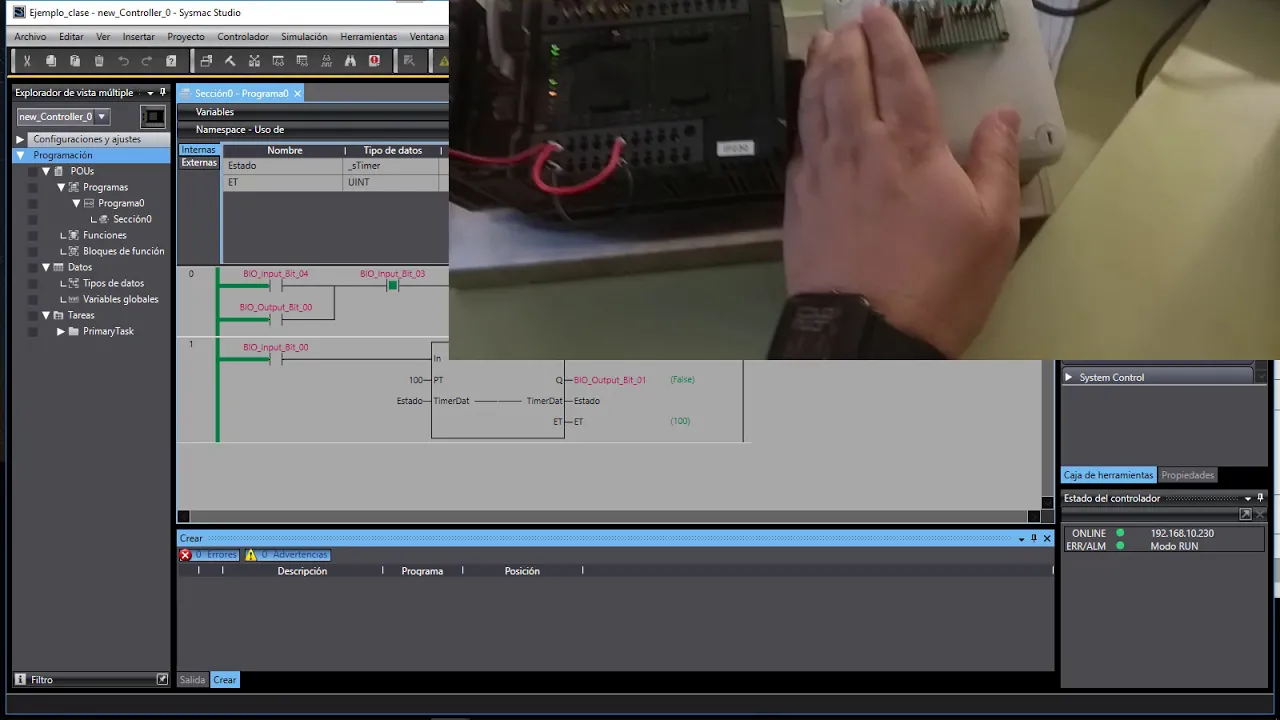Image resolution: width=1280 pixels, height=720 pixels.
Task: Open the Controlador menu
Action: (x=243, y=36)
